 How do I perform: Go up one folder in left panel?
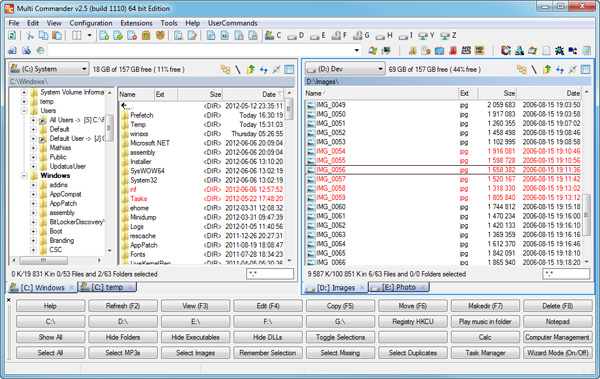(251, 69)
